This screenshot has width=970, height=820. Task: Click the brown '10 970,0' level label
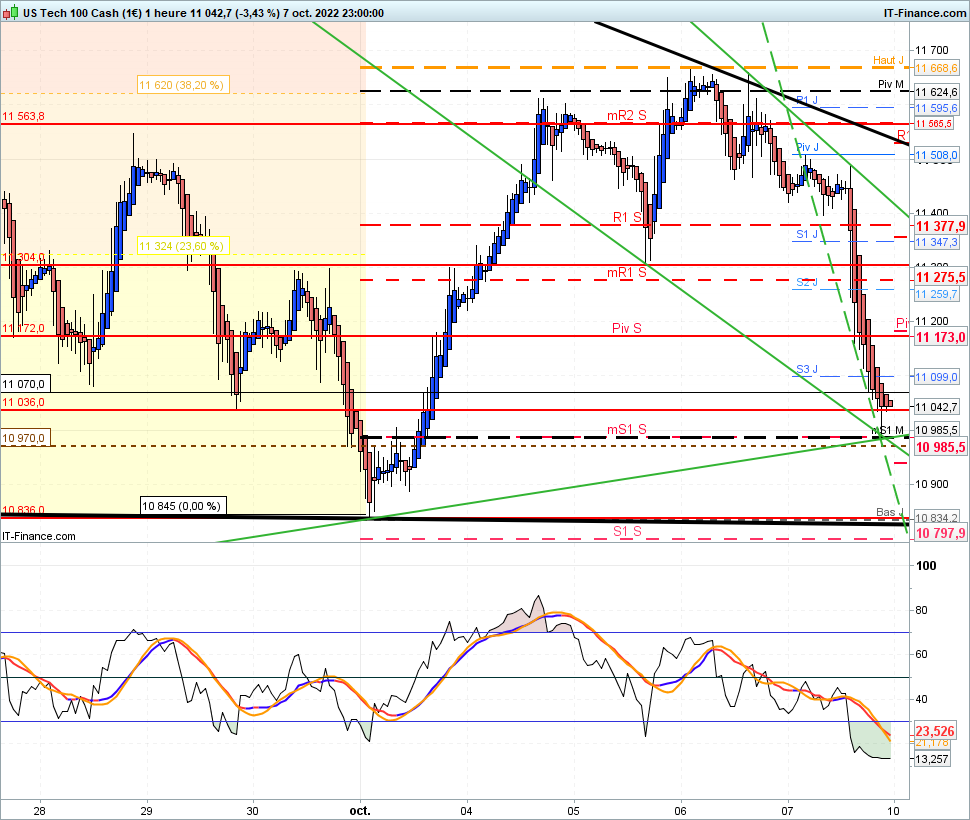click(x=25, y=438)
